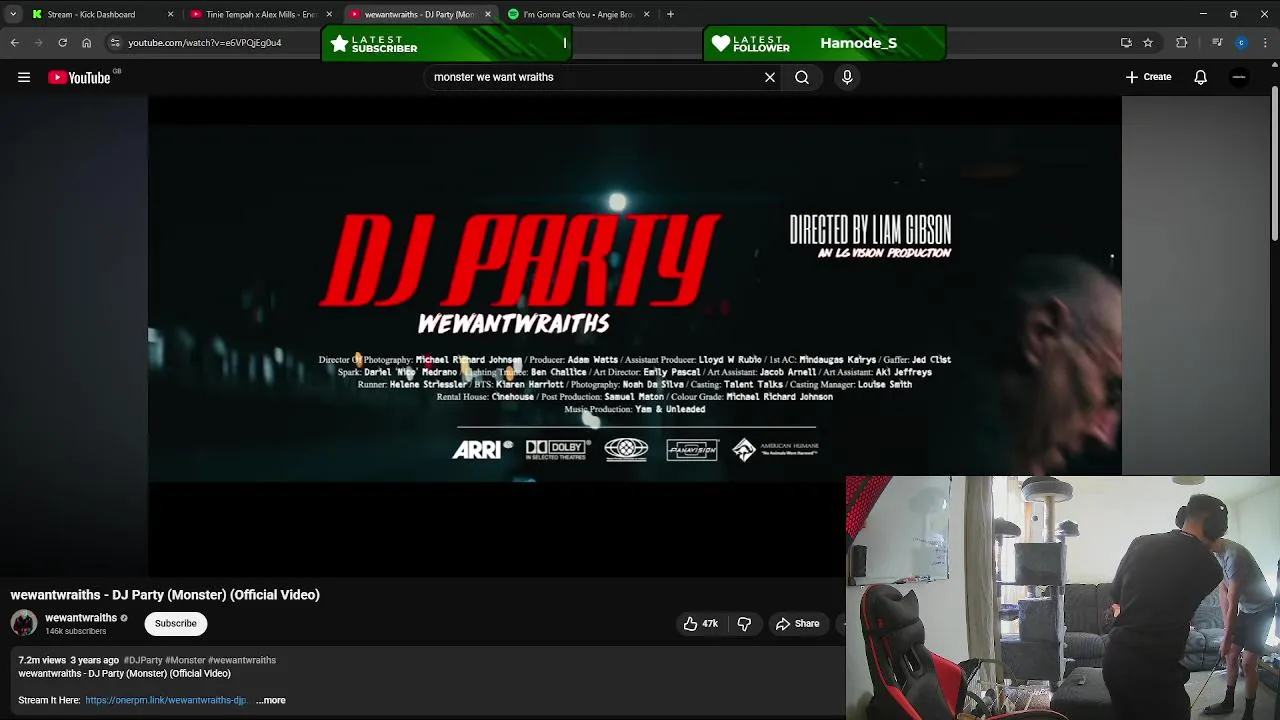Dislike the video with thumbs down
Image resolution: width=1280 pixels, height=720 pixels.
tap(744, 624)
